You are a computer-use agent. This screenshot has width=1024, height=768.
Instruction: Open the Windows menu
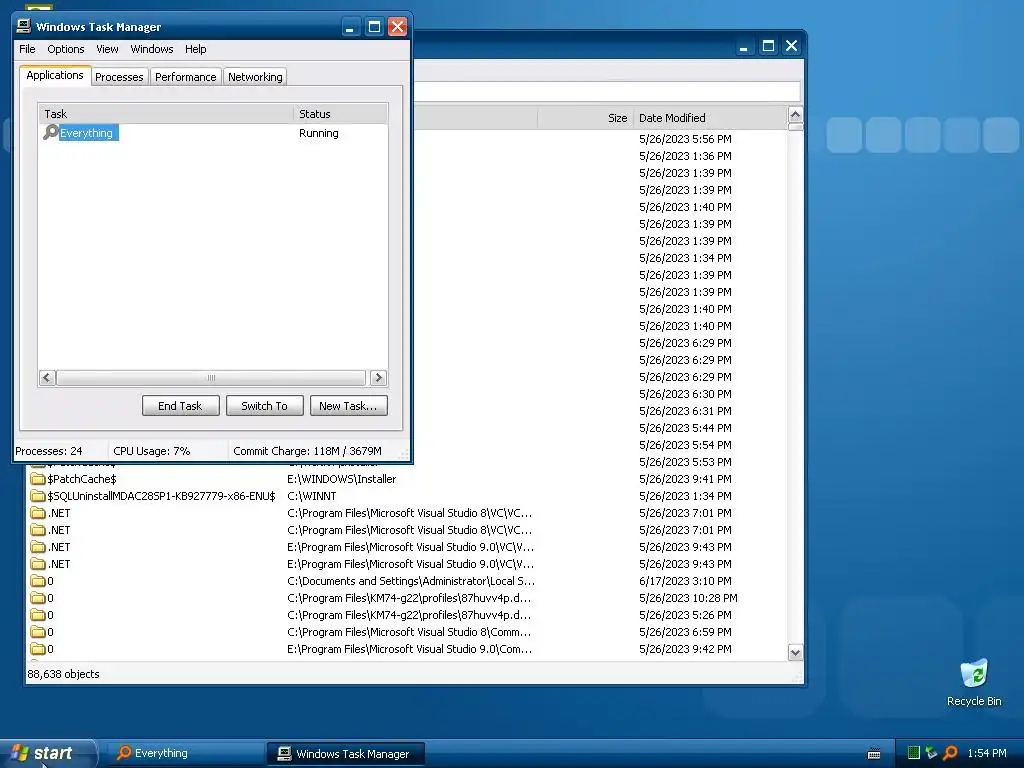click(x=152, y=49)
